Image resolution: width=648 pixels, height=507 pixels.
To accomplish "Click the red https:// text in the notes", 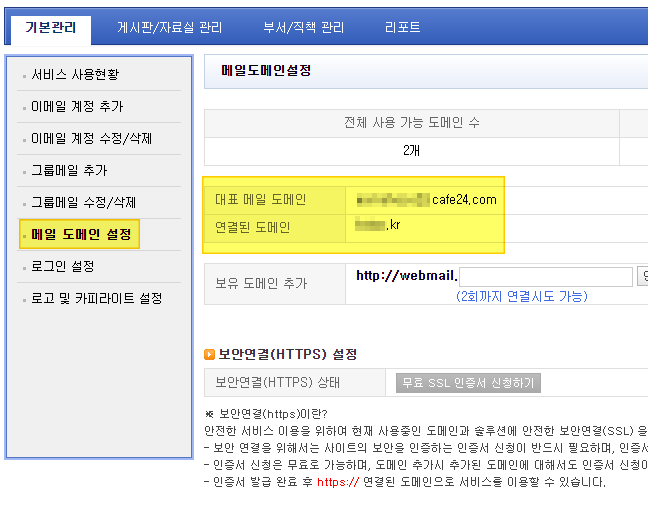I will (x=339, y=482).
